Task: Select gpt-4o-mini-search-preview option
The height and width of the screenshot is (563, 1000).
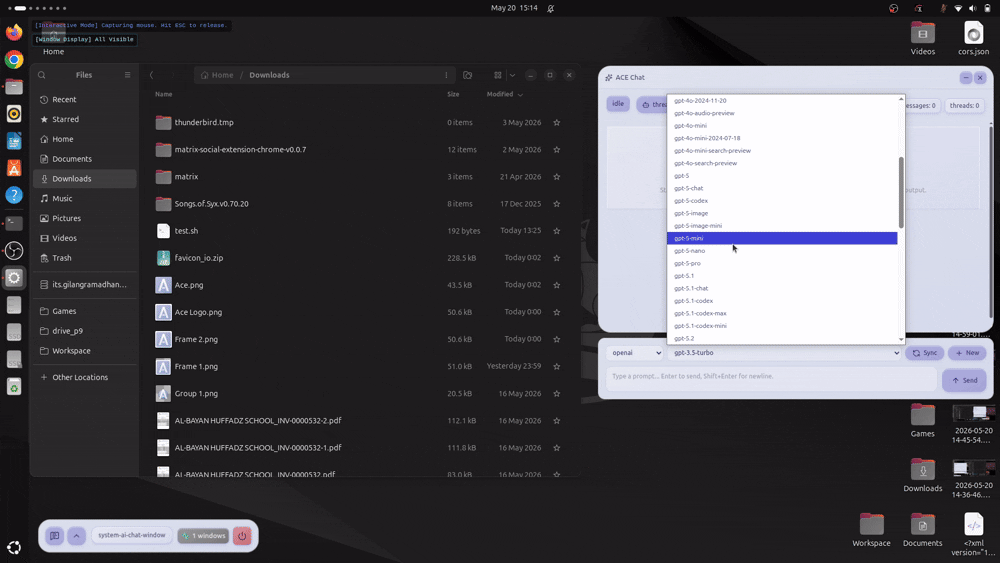Action: pyautogui.click(x=782, y=150)
